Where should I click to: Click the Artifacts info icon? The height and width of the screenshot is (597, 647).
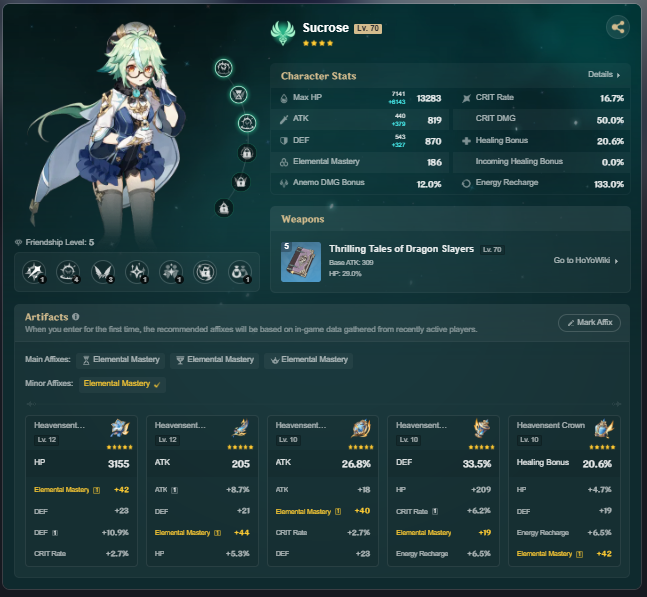pyautogui.click(x=76, y=316)
